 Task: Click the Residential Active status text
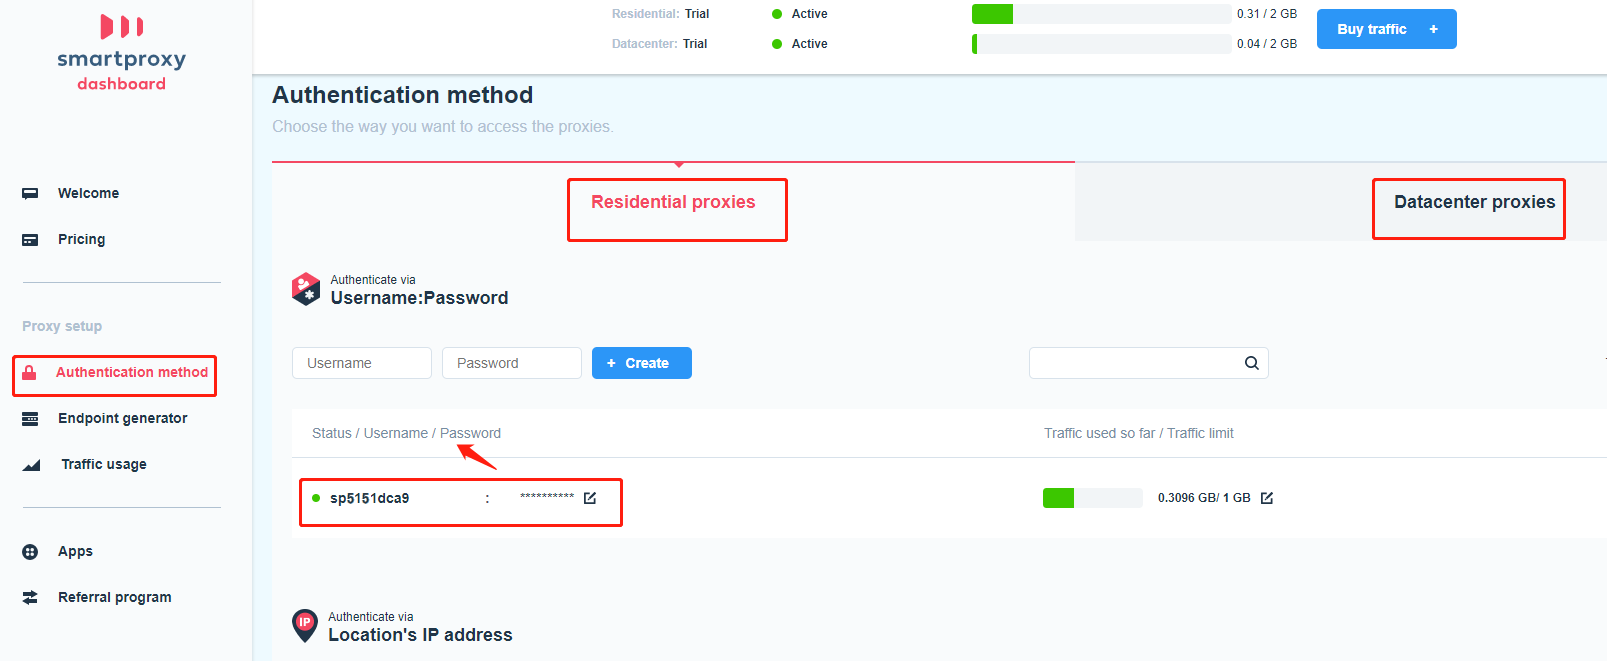810,14
